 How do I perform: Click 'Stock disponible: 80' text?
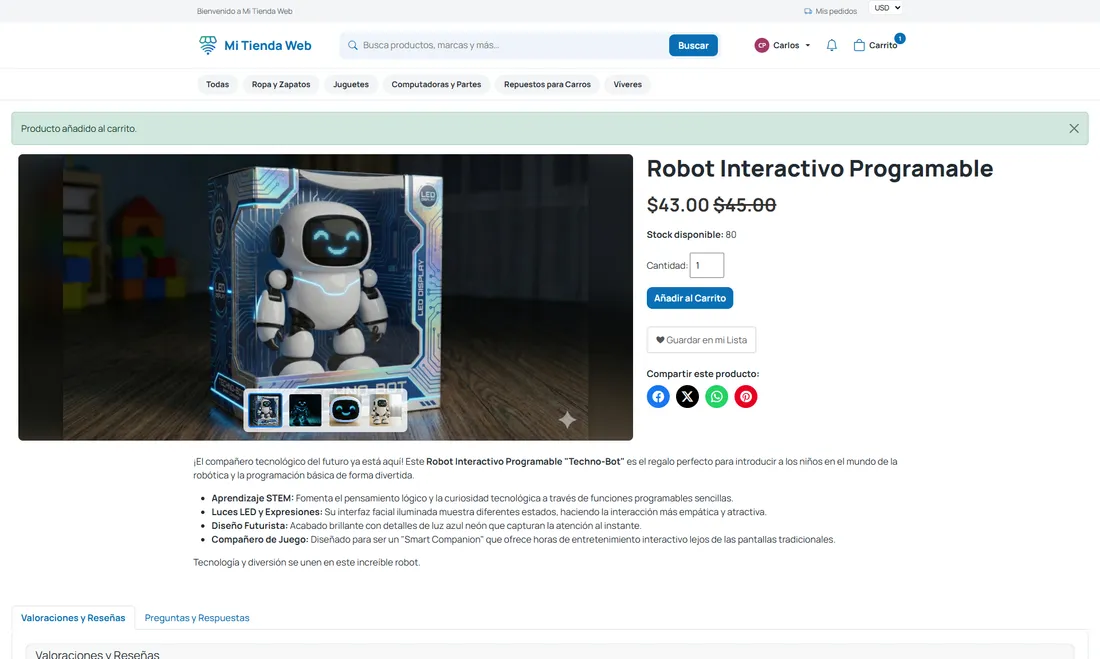pos(691,234)
